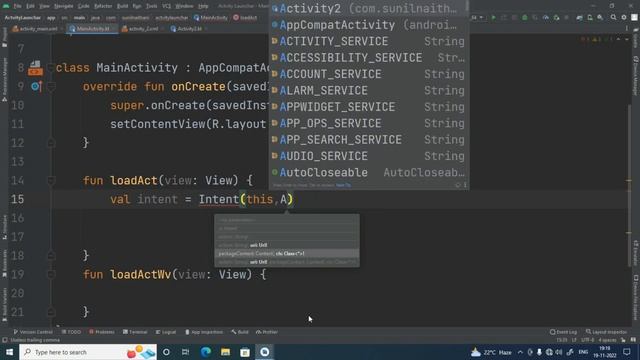The height and width of the screenshot is (360, 640).
Task: Select Activity2 completion suggestion
Action: (368, 9)
